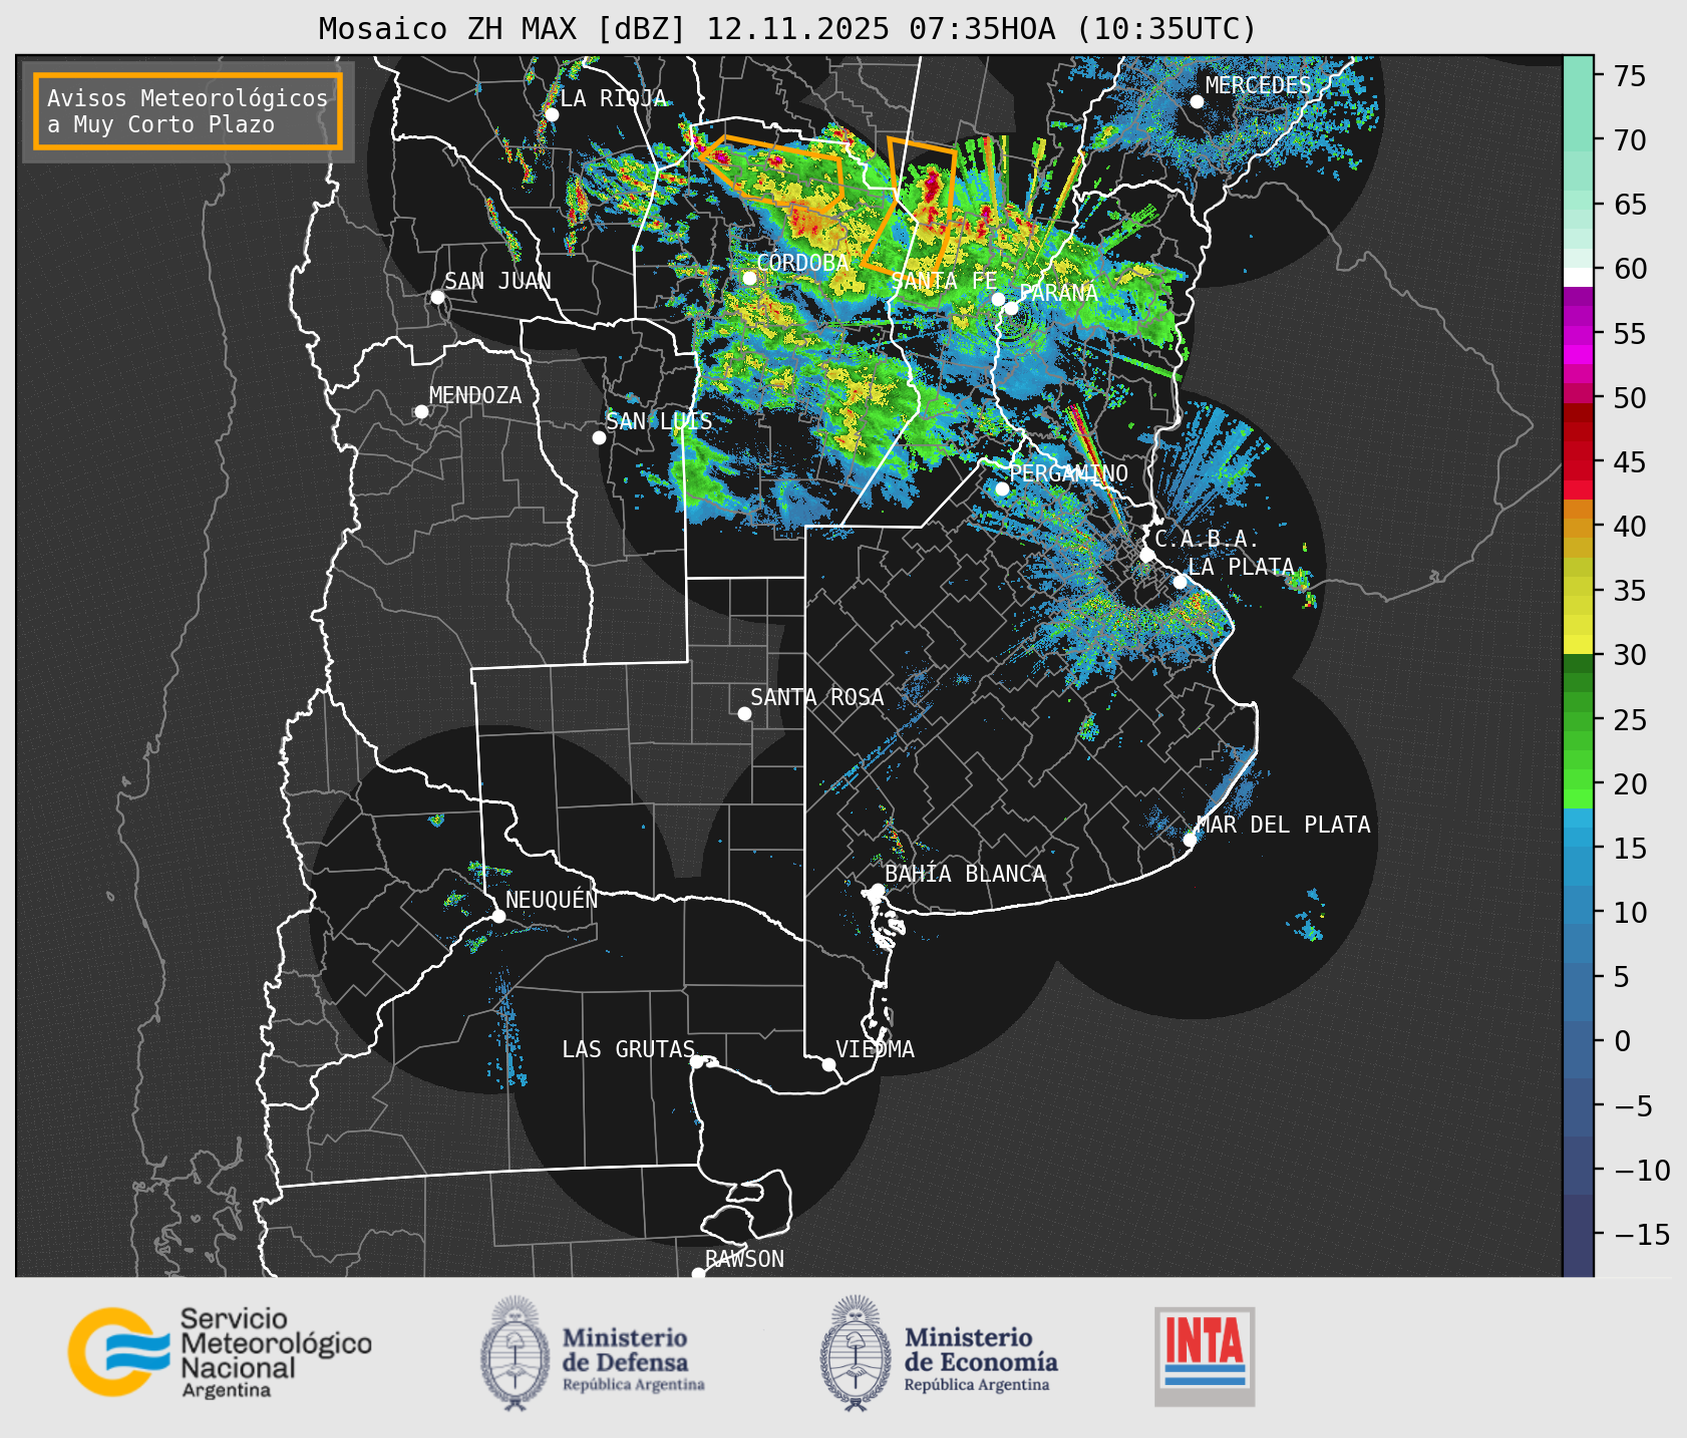Select the MAR DEL PLATA city marker
The image size is (1687, 1438).
pyautogui.click(x=1190, y=840)
